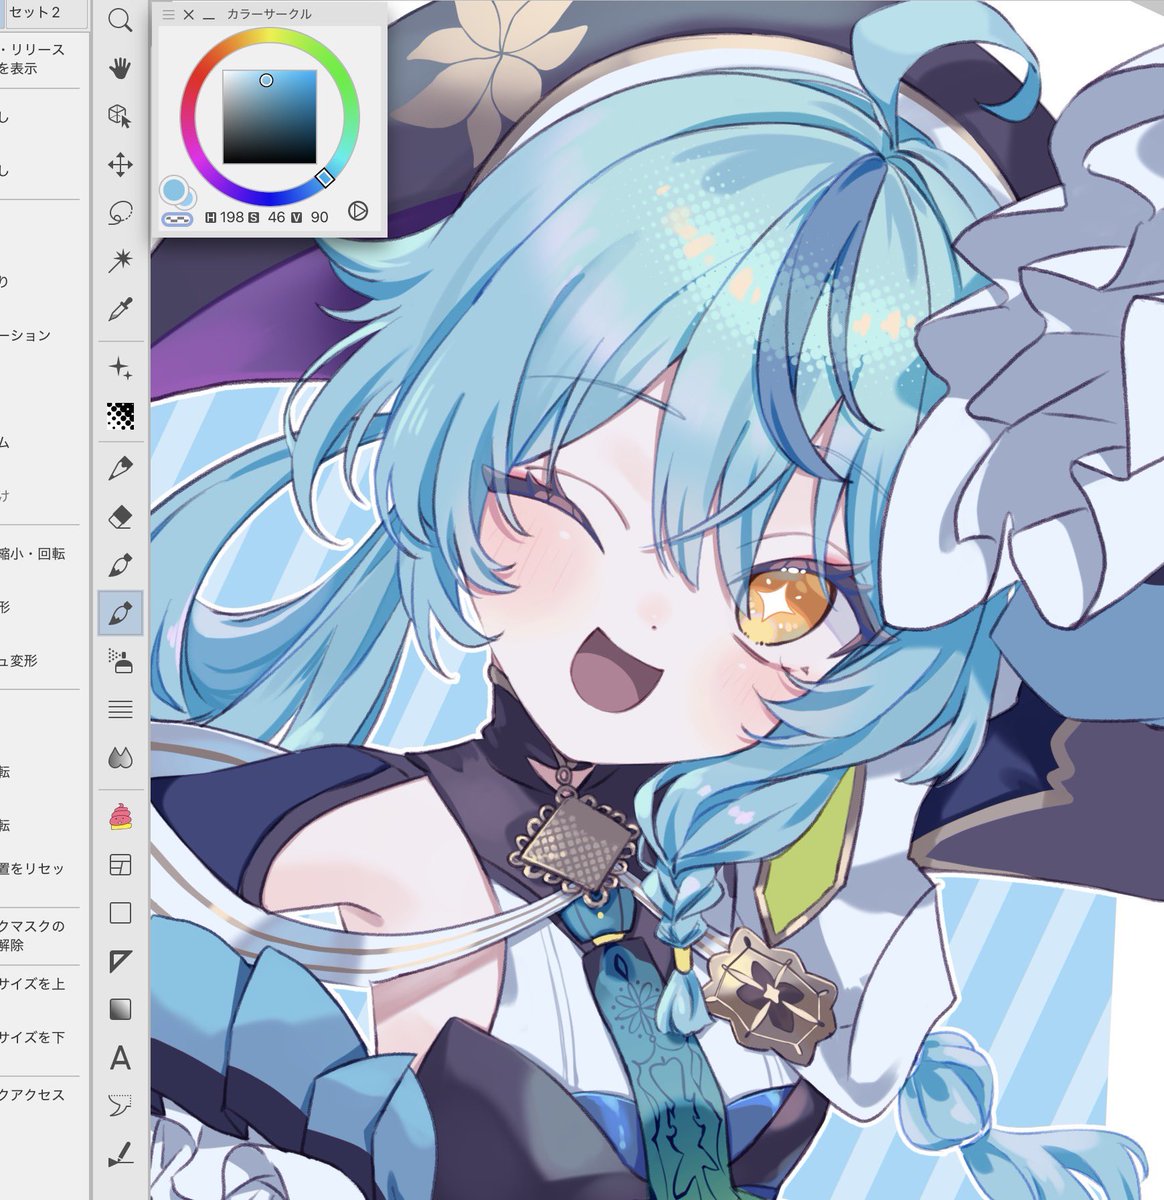This screenshot has height=1200, width=1164.
Task: Select the Eraser tool
Action: [120, 516]
